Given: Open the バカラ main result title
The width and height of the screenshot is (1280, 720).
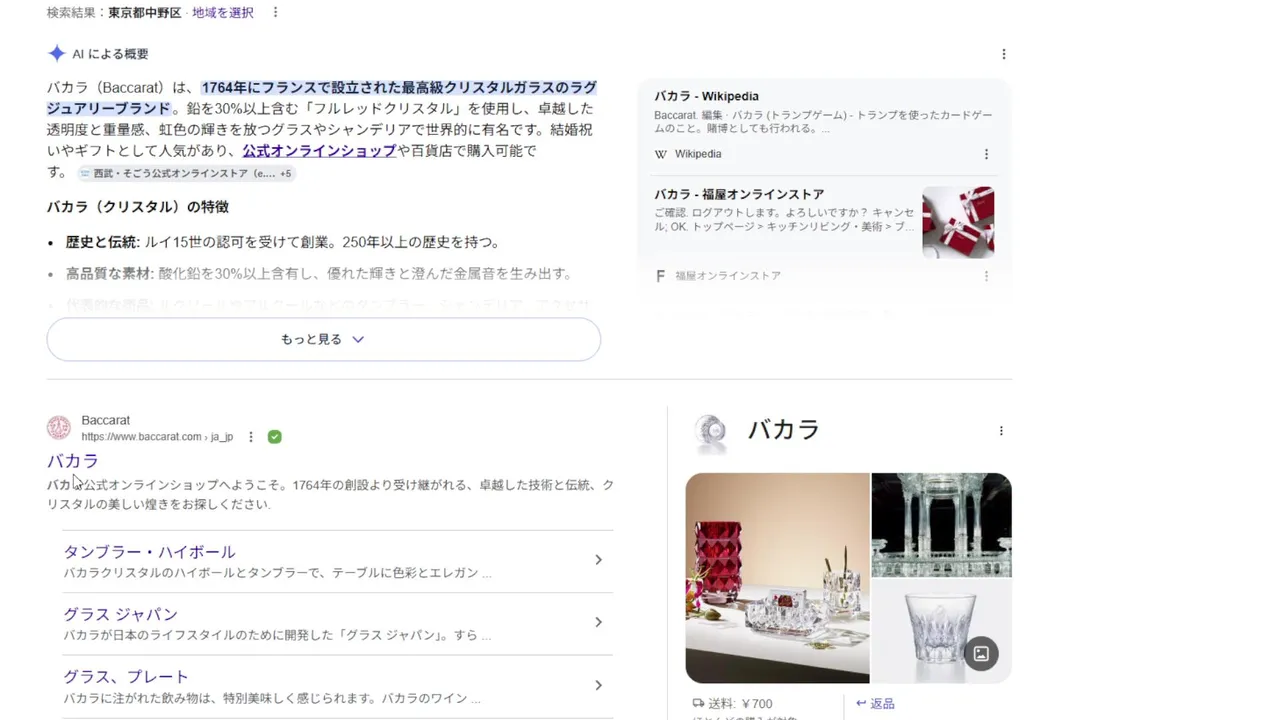Looking at the screenshot, I should (x=73, y=461).
